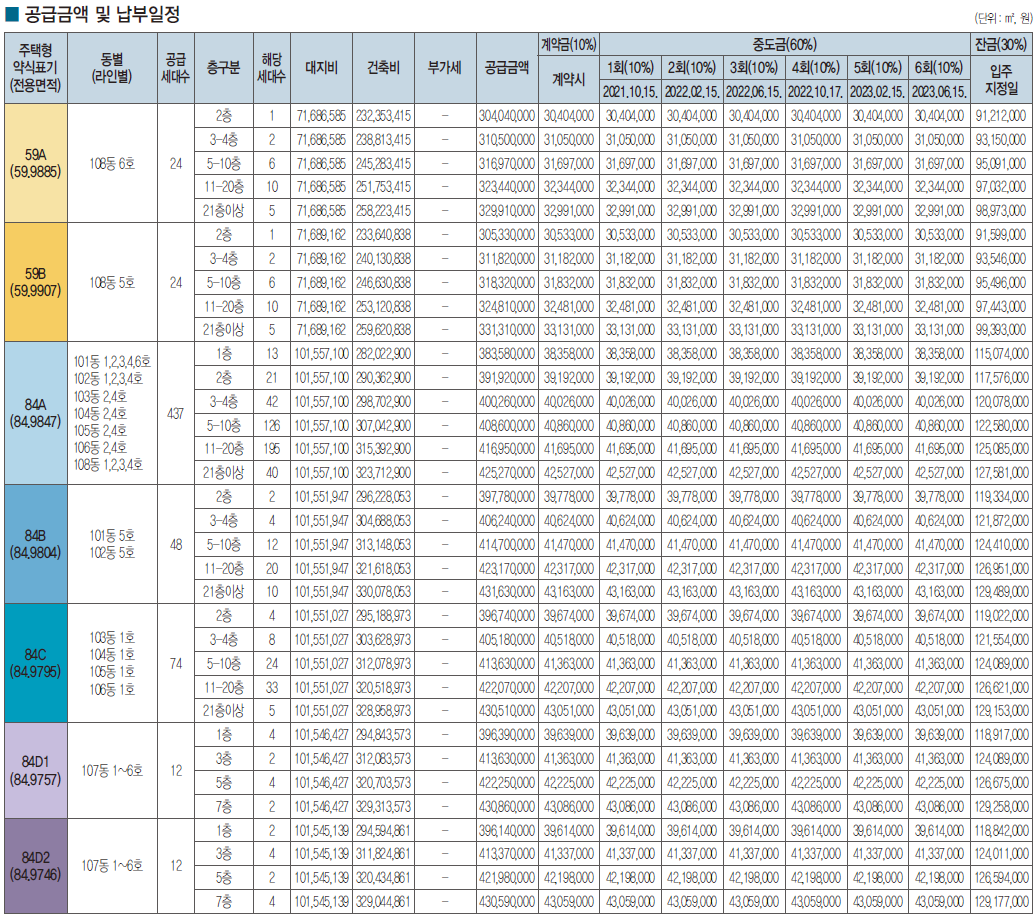Click construction cost '329,044,861'
The width and height of the screenshot is (1036, 923).
(383, 901)
